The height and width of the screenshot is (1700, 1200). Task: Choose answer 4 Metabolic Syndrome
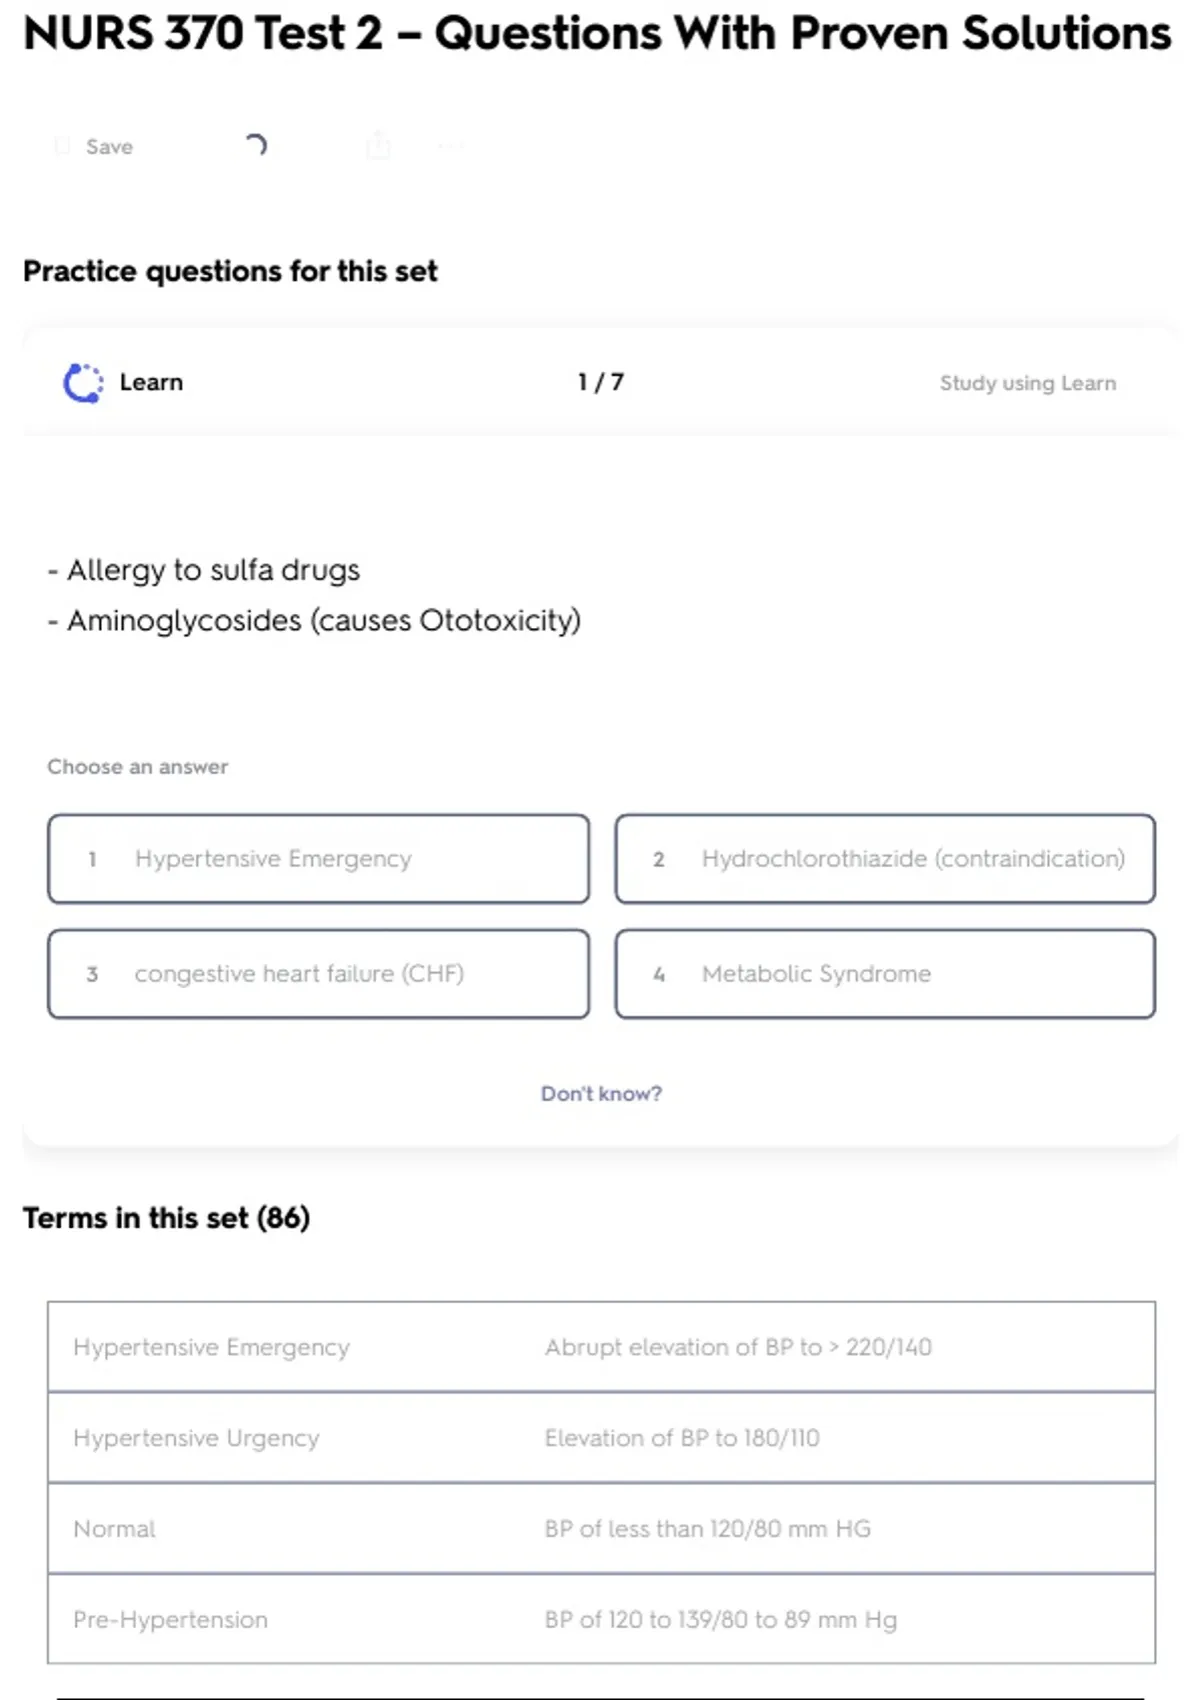pos(885,974)
